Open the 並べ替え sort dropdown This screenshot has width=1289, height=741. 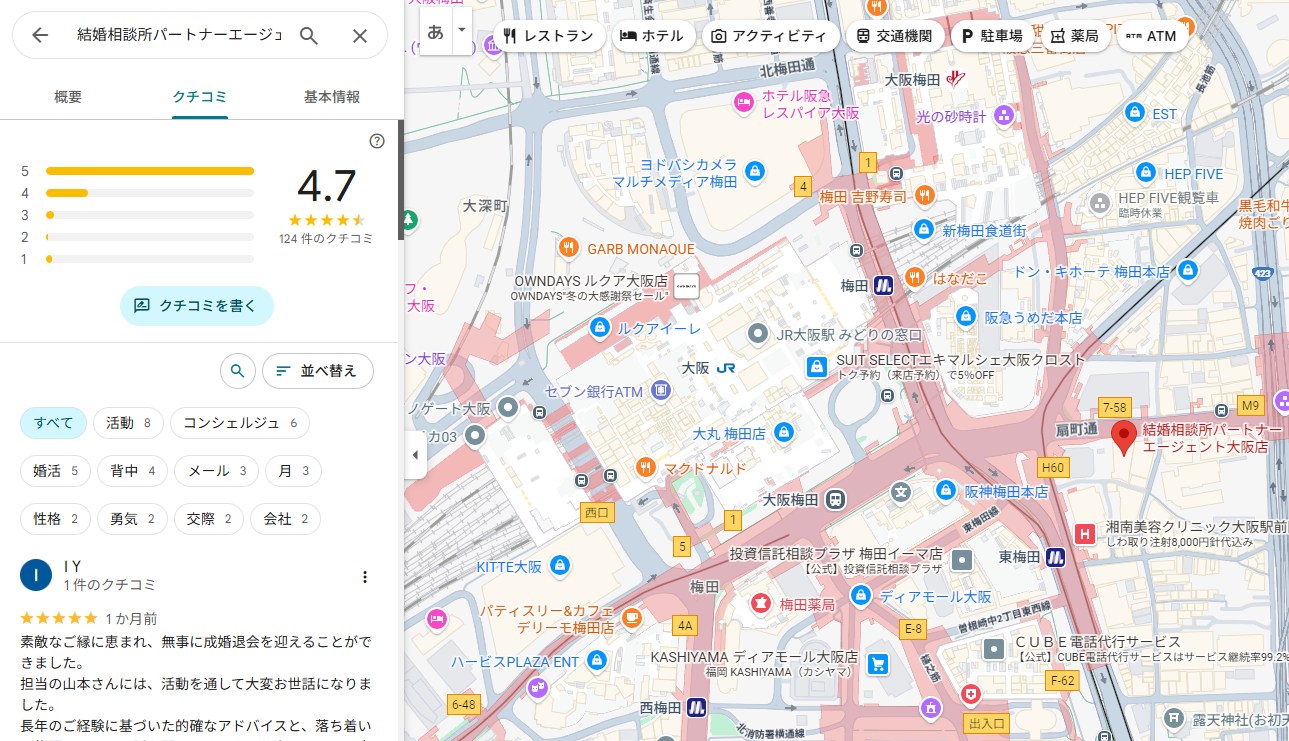click(x=317, y=371)
